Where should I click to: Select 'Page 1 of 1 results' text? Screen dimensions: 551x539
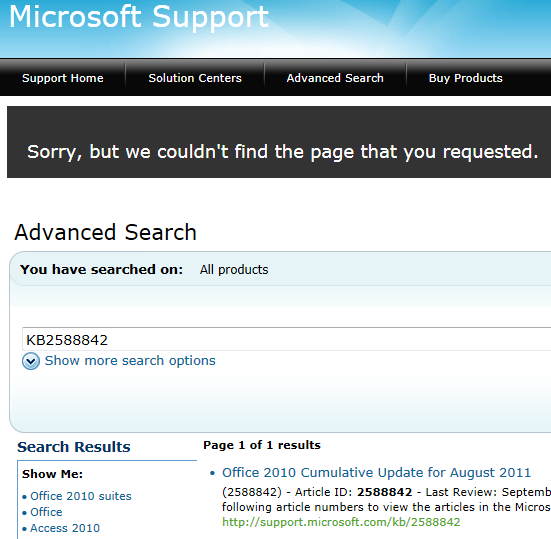[262, 445]
